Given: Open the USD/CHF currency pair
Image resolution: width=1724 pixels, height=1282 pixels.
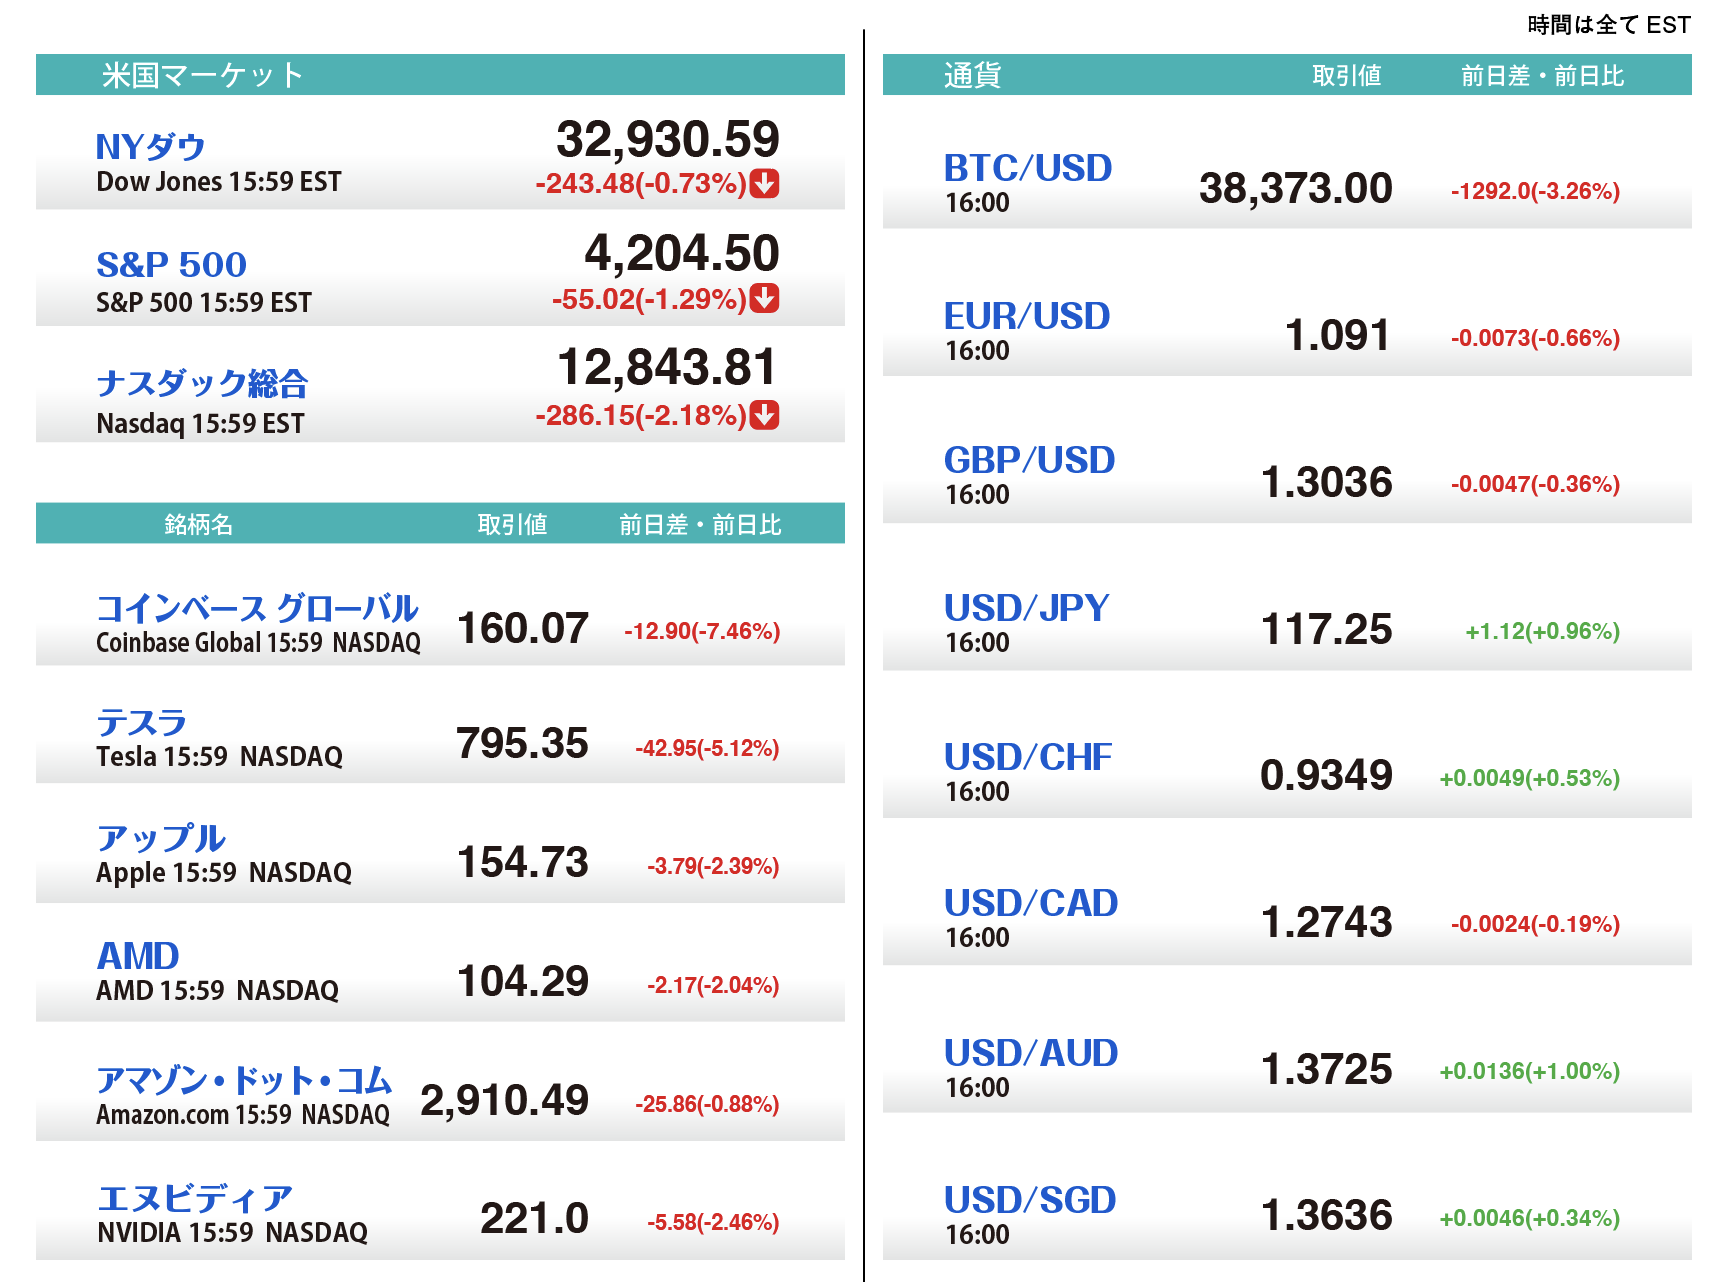Looking at the screenshot, I should (x=1028, y=757).
